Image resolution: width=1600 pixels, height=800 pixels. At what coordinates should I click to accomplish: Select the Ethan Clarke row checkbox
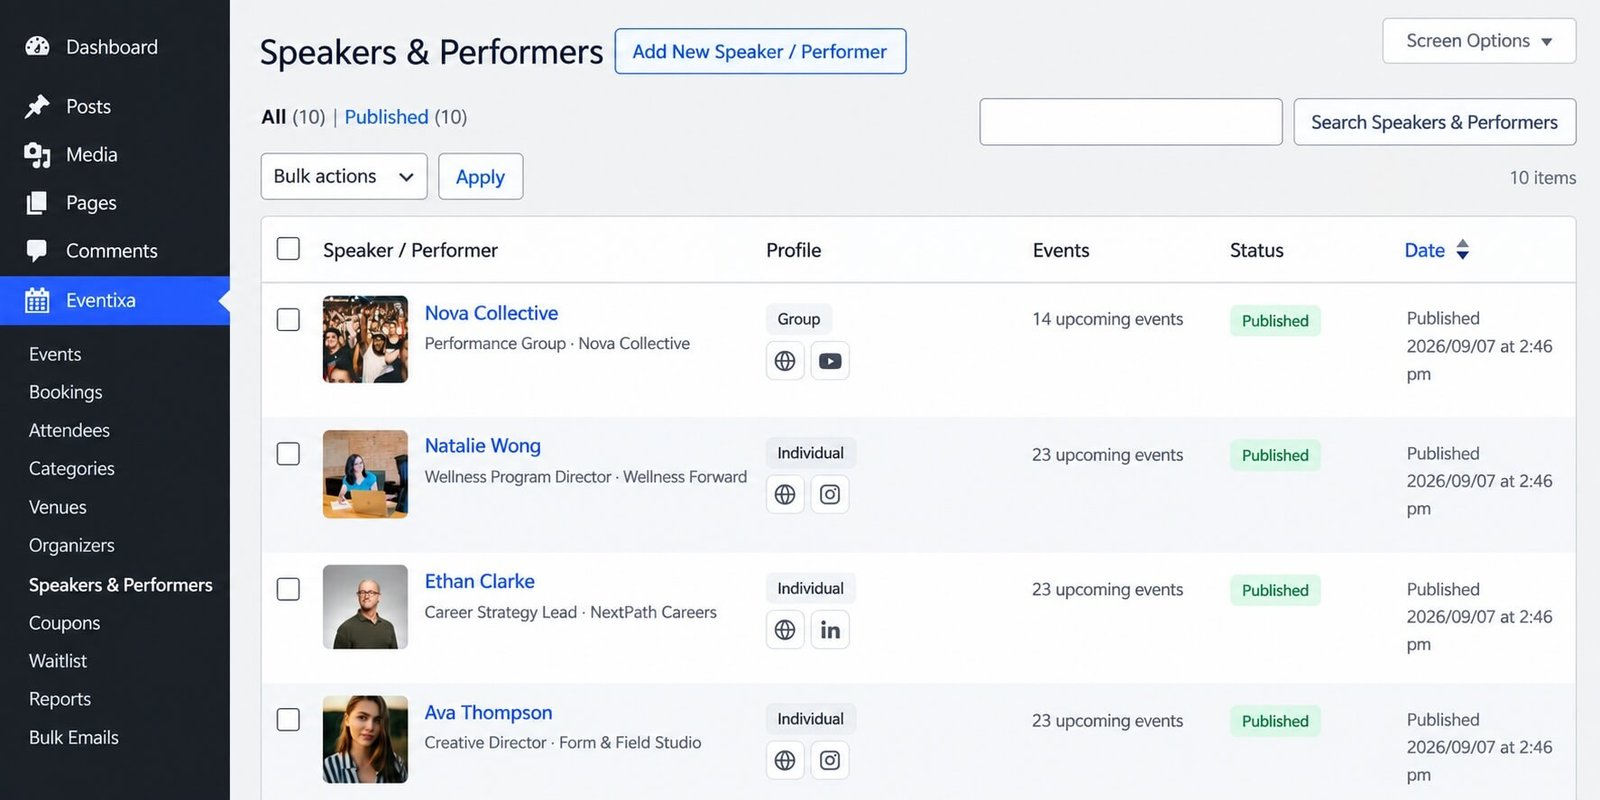pyautogui.click(x=288, y=589)
